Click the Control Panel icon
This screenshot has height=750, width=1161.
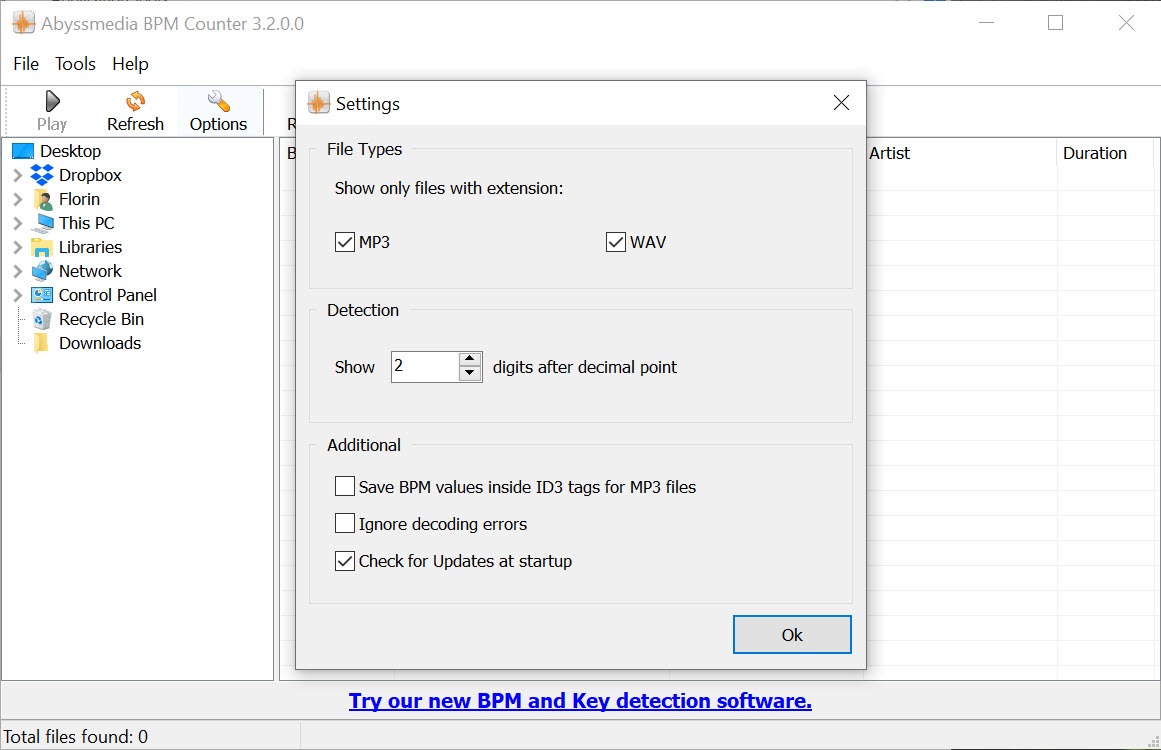42,295
